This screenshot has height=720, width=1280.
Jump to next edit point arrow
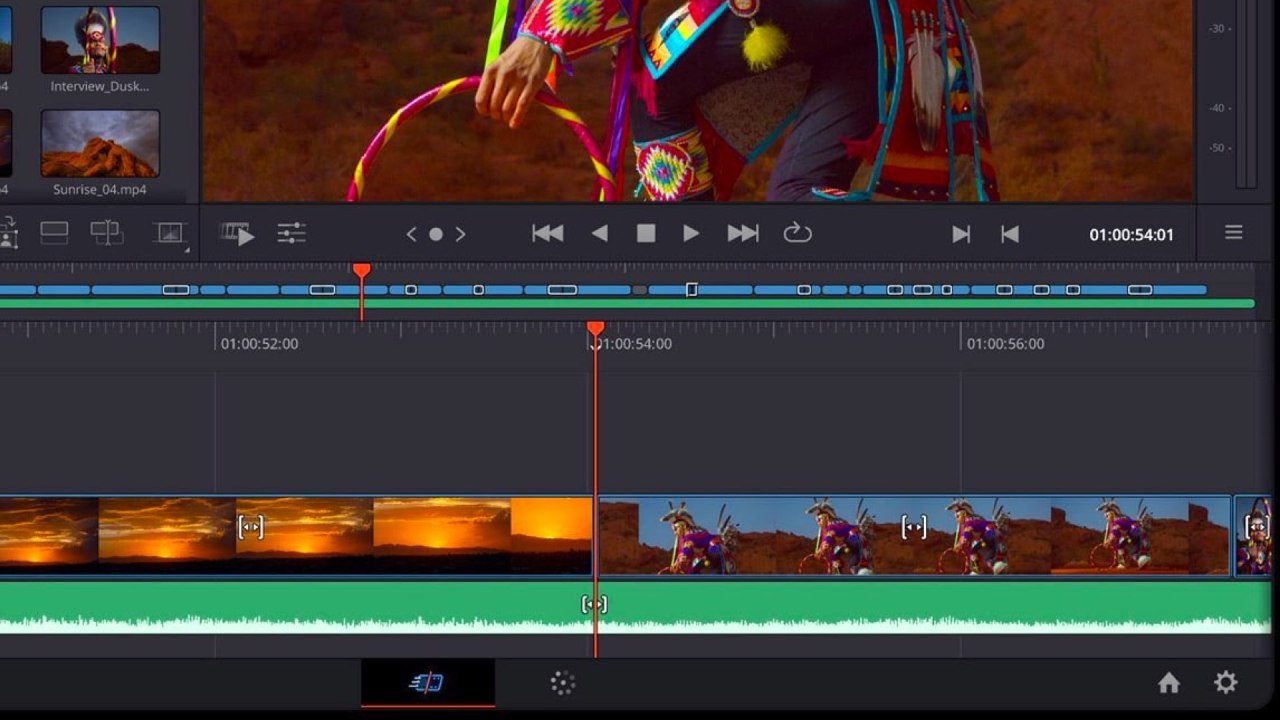tap(460, 234)
